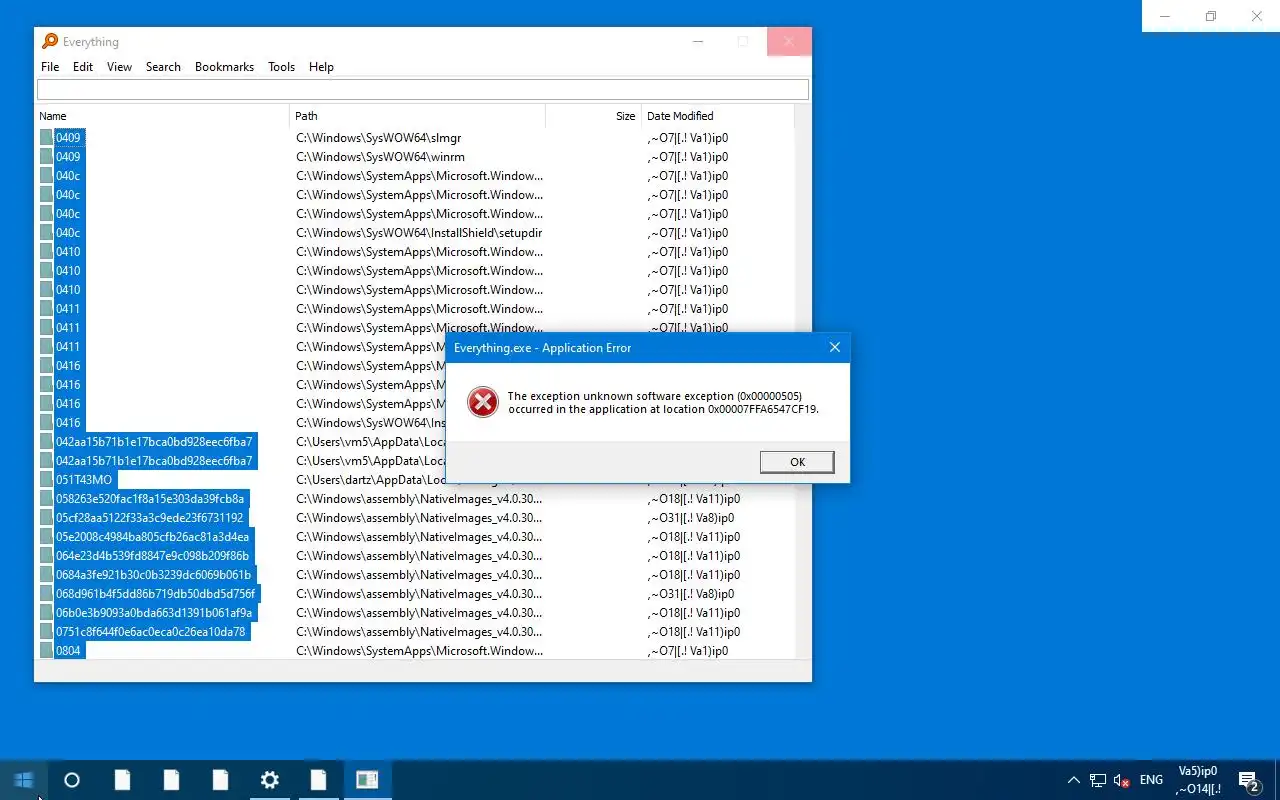The height and width of the screenshot is (800, 1280).
Task: Sort by Date Modified column header
Action: tap(717, 116)
